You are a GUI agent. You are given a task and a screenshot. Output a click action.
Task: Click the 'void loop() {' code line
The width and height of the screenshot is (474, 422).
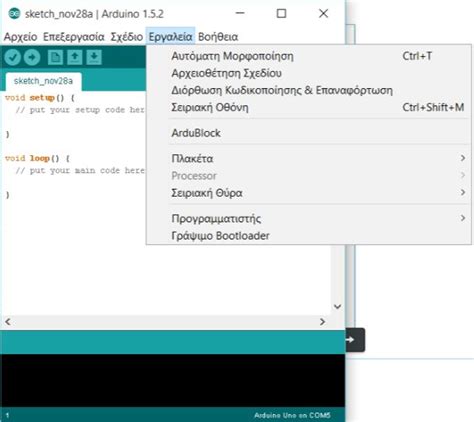(x=37, y=158)
